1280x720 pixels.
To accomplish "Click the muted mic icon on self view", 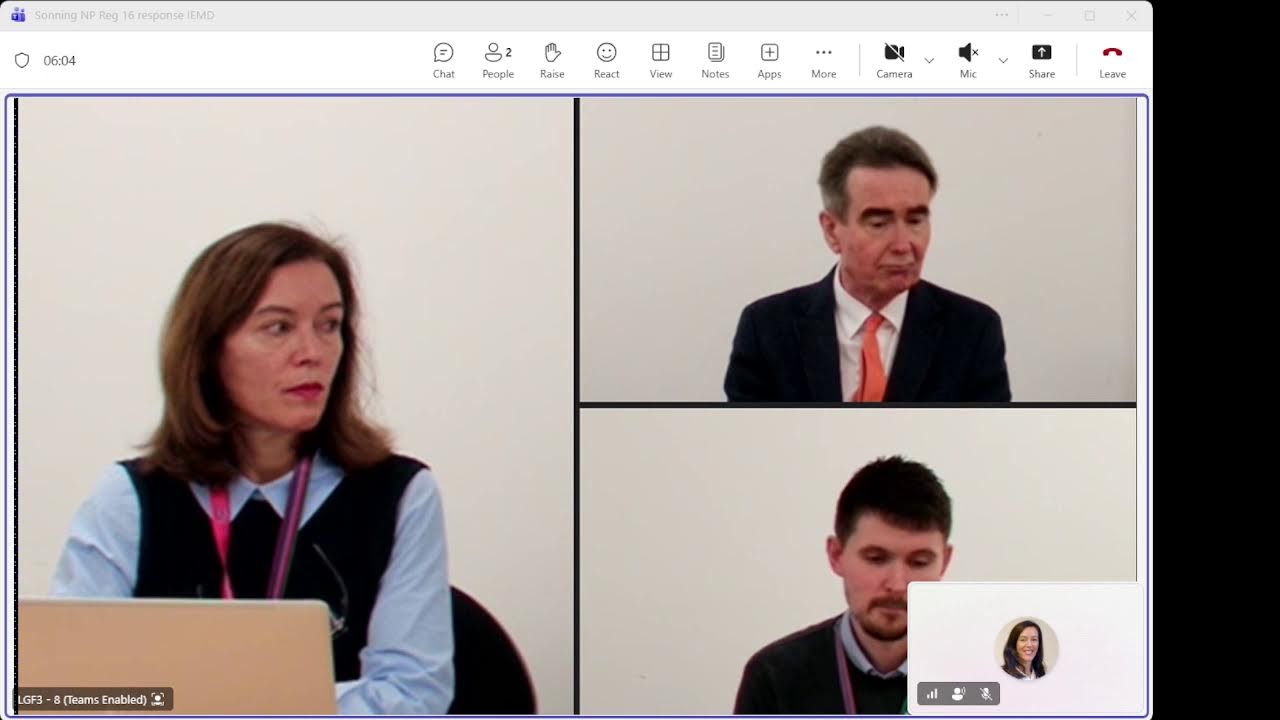I will pos(985,694).
